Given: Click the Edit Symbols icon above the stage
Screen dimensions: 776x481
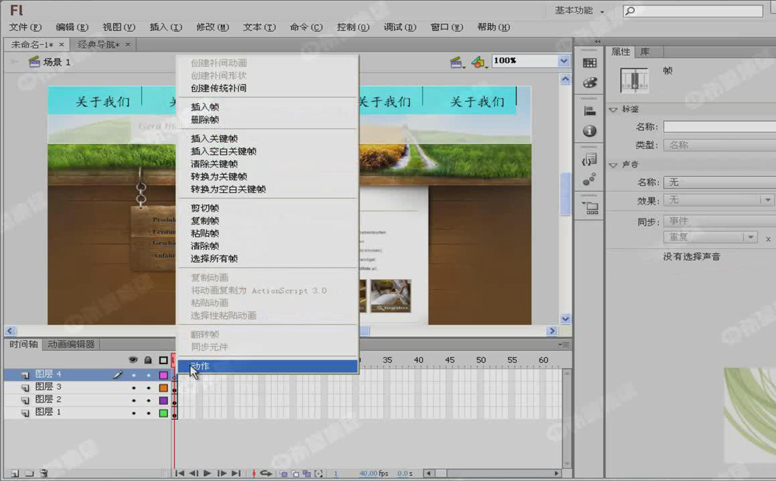Looking at the screenshot, I should pos(479,62).
